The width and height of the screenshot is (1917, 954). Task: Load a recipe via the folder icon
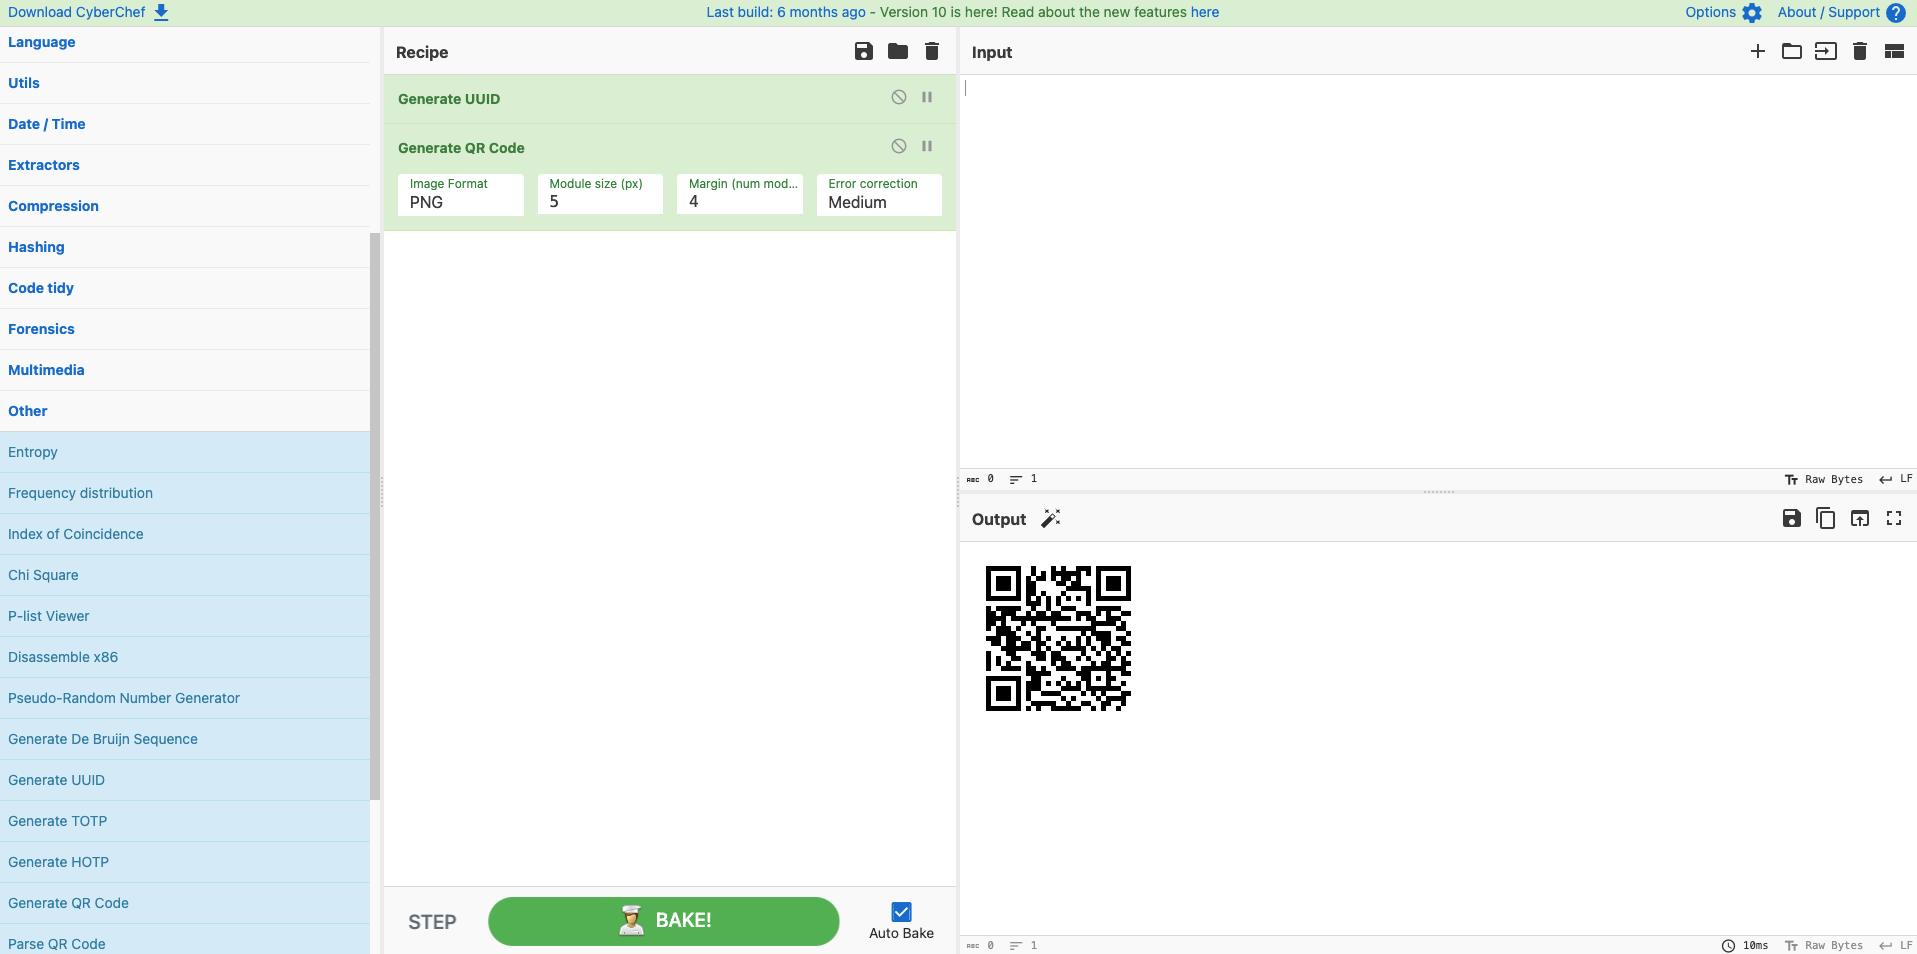click(898, 52)
